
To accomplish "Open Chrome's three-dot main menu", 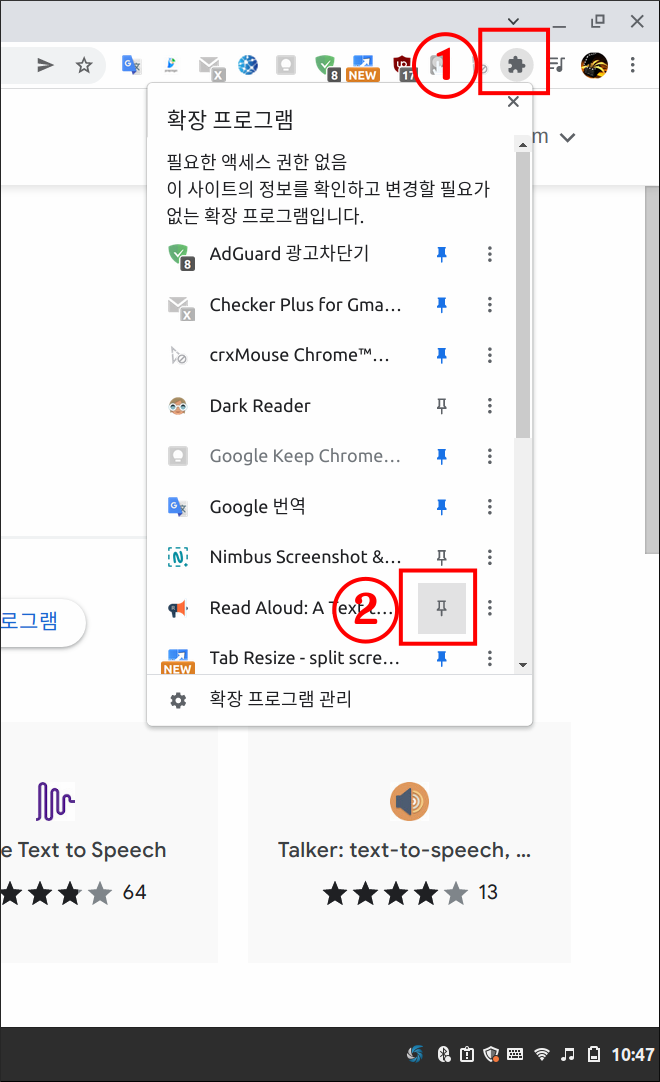I will pyautogui.click(x=632, y=65).
